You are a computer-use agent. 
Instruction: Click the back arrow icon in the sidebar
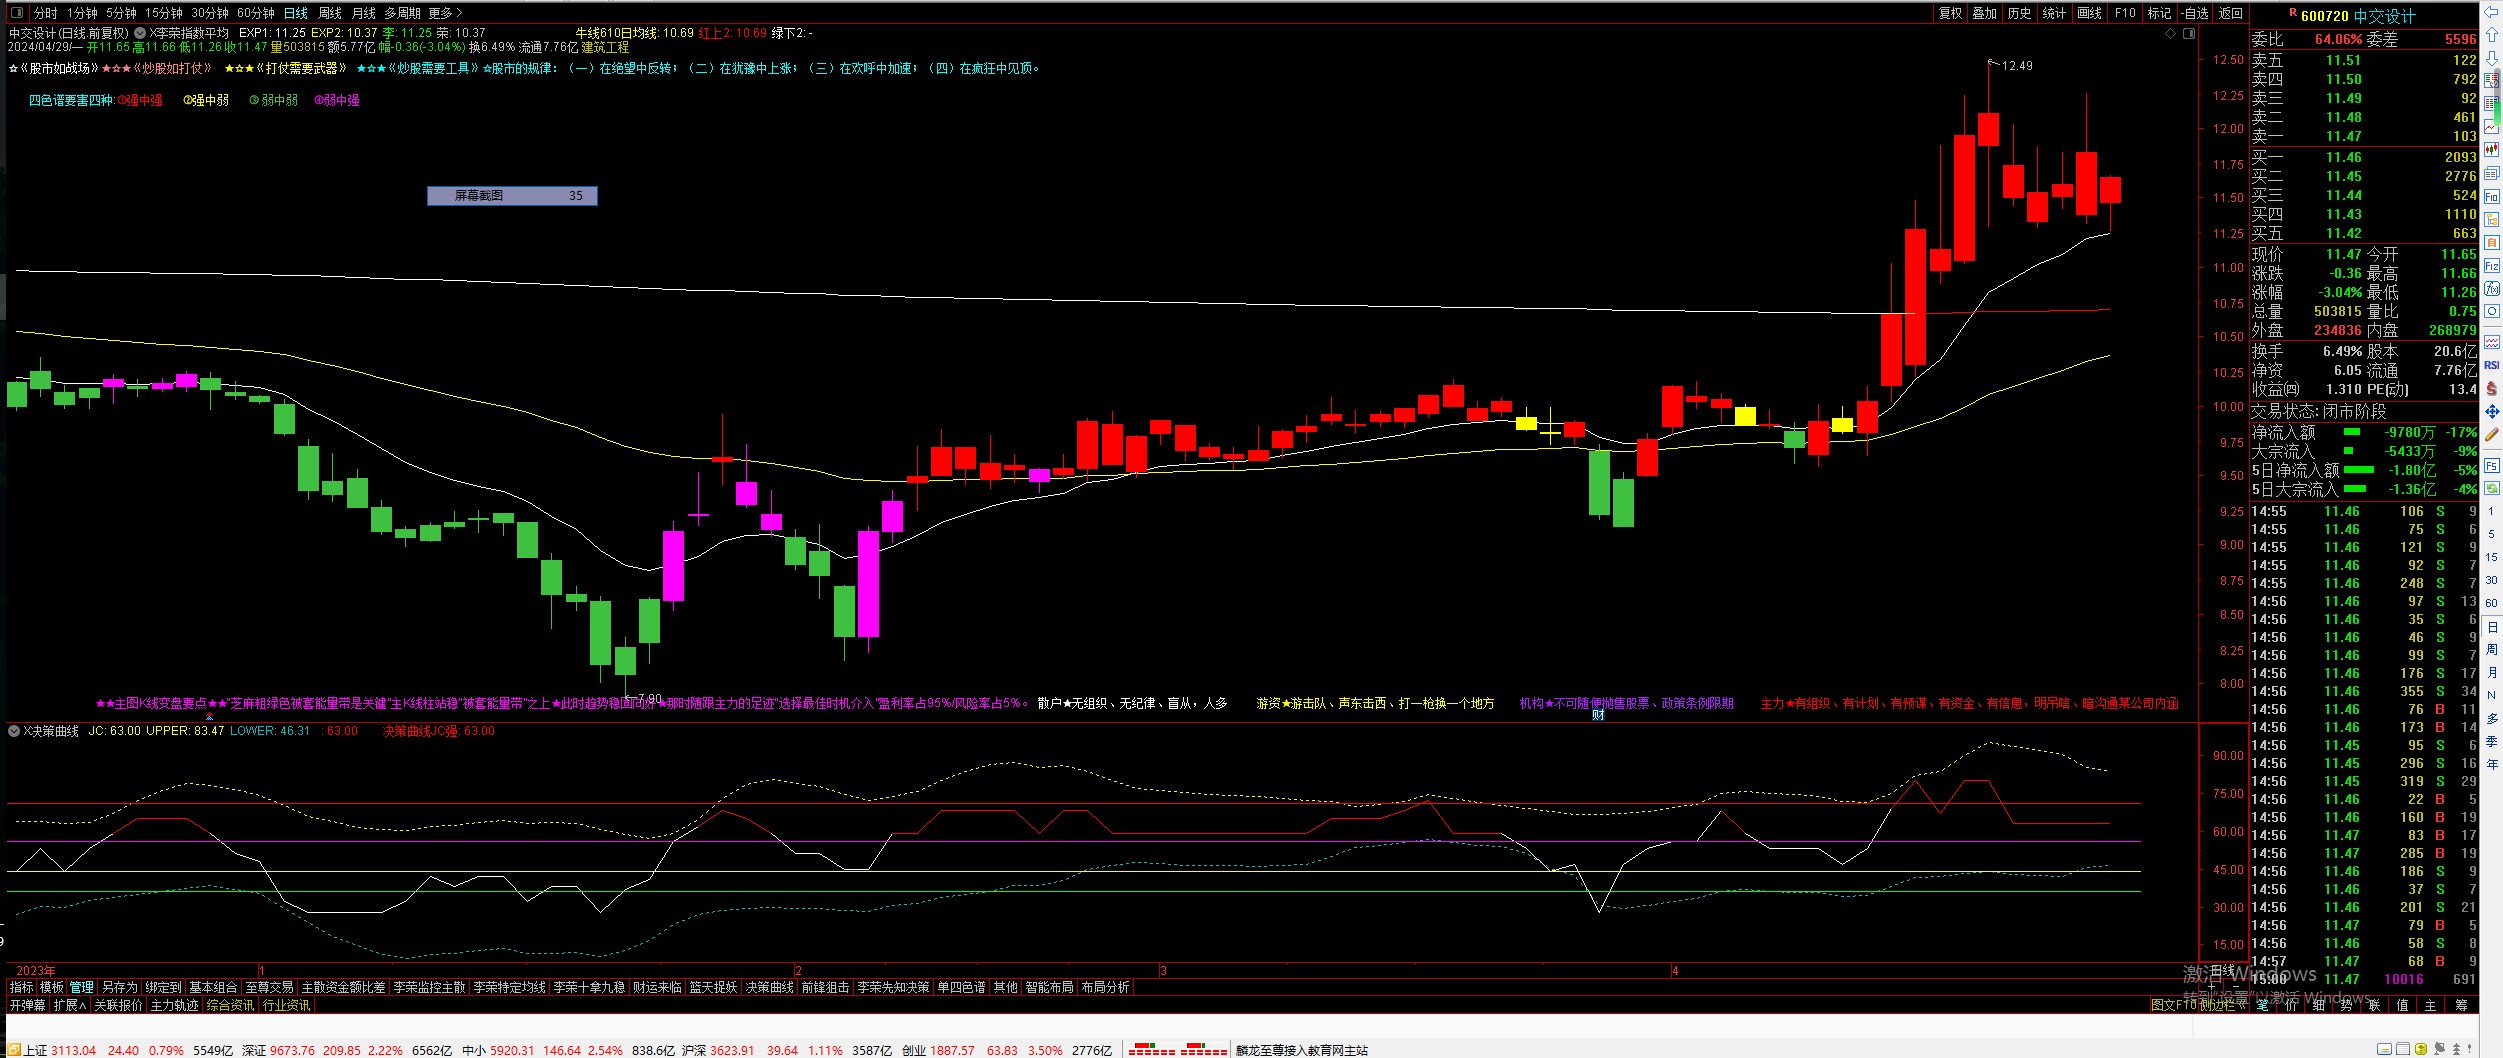click(2491, 11)
